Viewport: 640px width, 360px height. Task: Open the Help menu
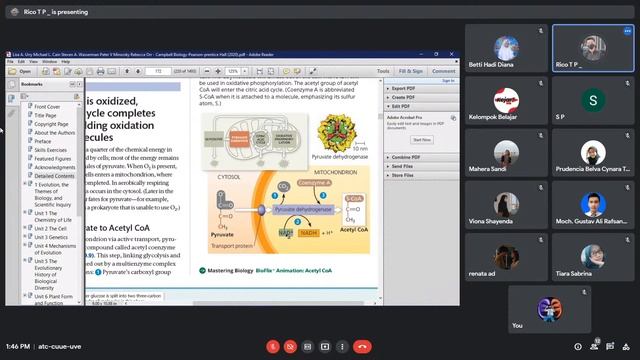pyautogui.click(x=66, y=62)
